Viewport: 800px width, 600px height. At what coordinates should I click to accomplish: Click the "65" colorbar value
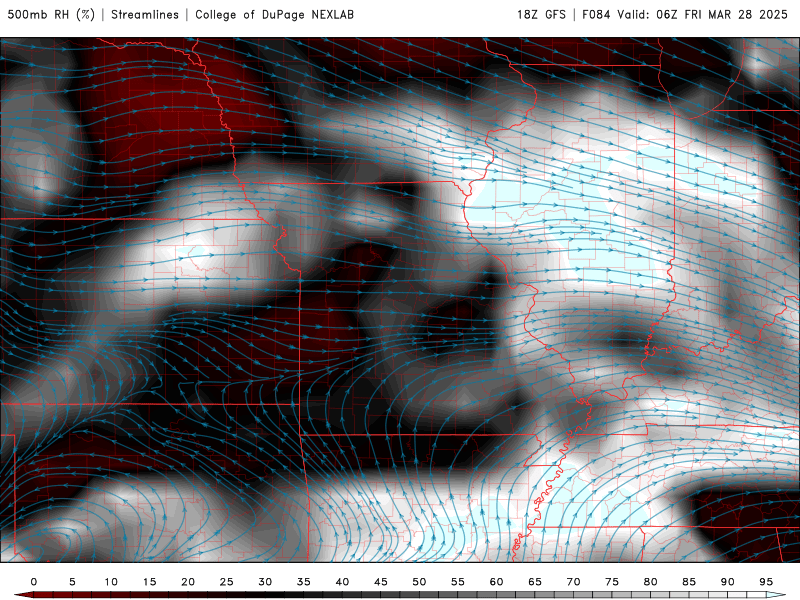pos(535,582)
